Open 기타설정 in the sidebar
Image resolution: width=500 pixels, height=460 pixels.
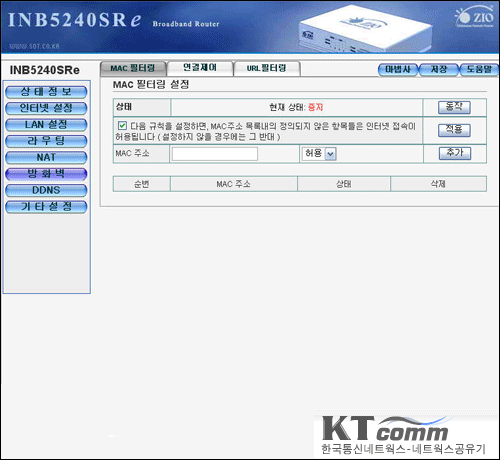(46, 207)
